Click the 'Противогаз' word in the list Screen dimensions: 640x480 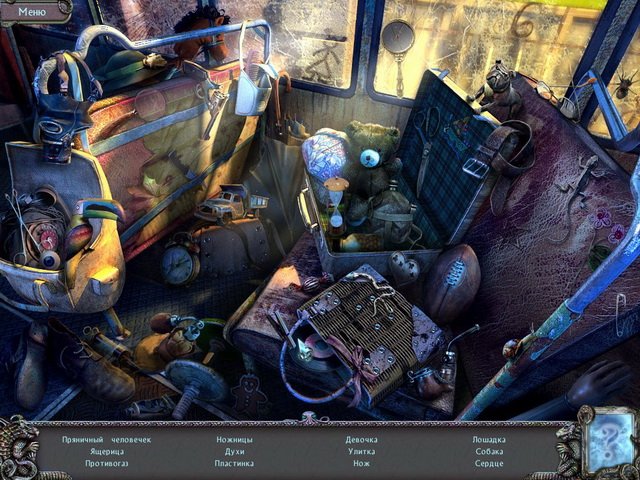click(x=112, y=463)
